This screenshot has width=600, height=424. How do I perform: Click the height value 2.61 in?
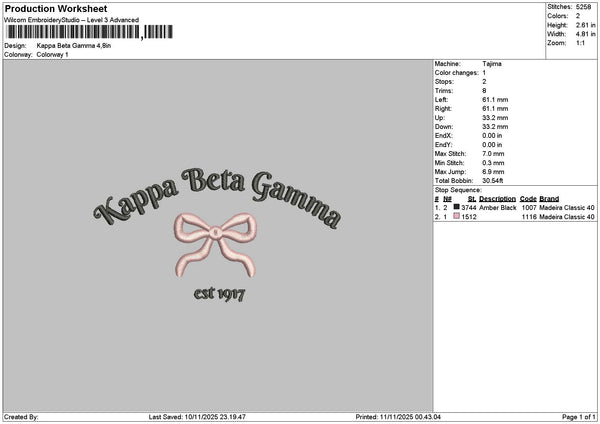585,25
